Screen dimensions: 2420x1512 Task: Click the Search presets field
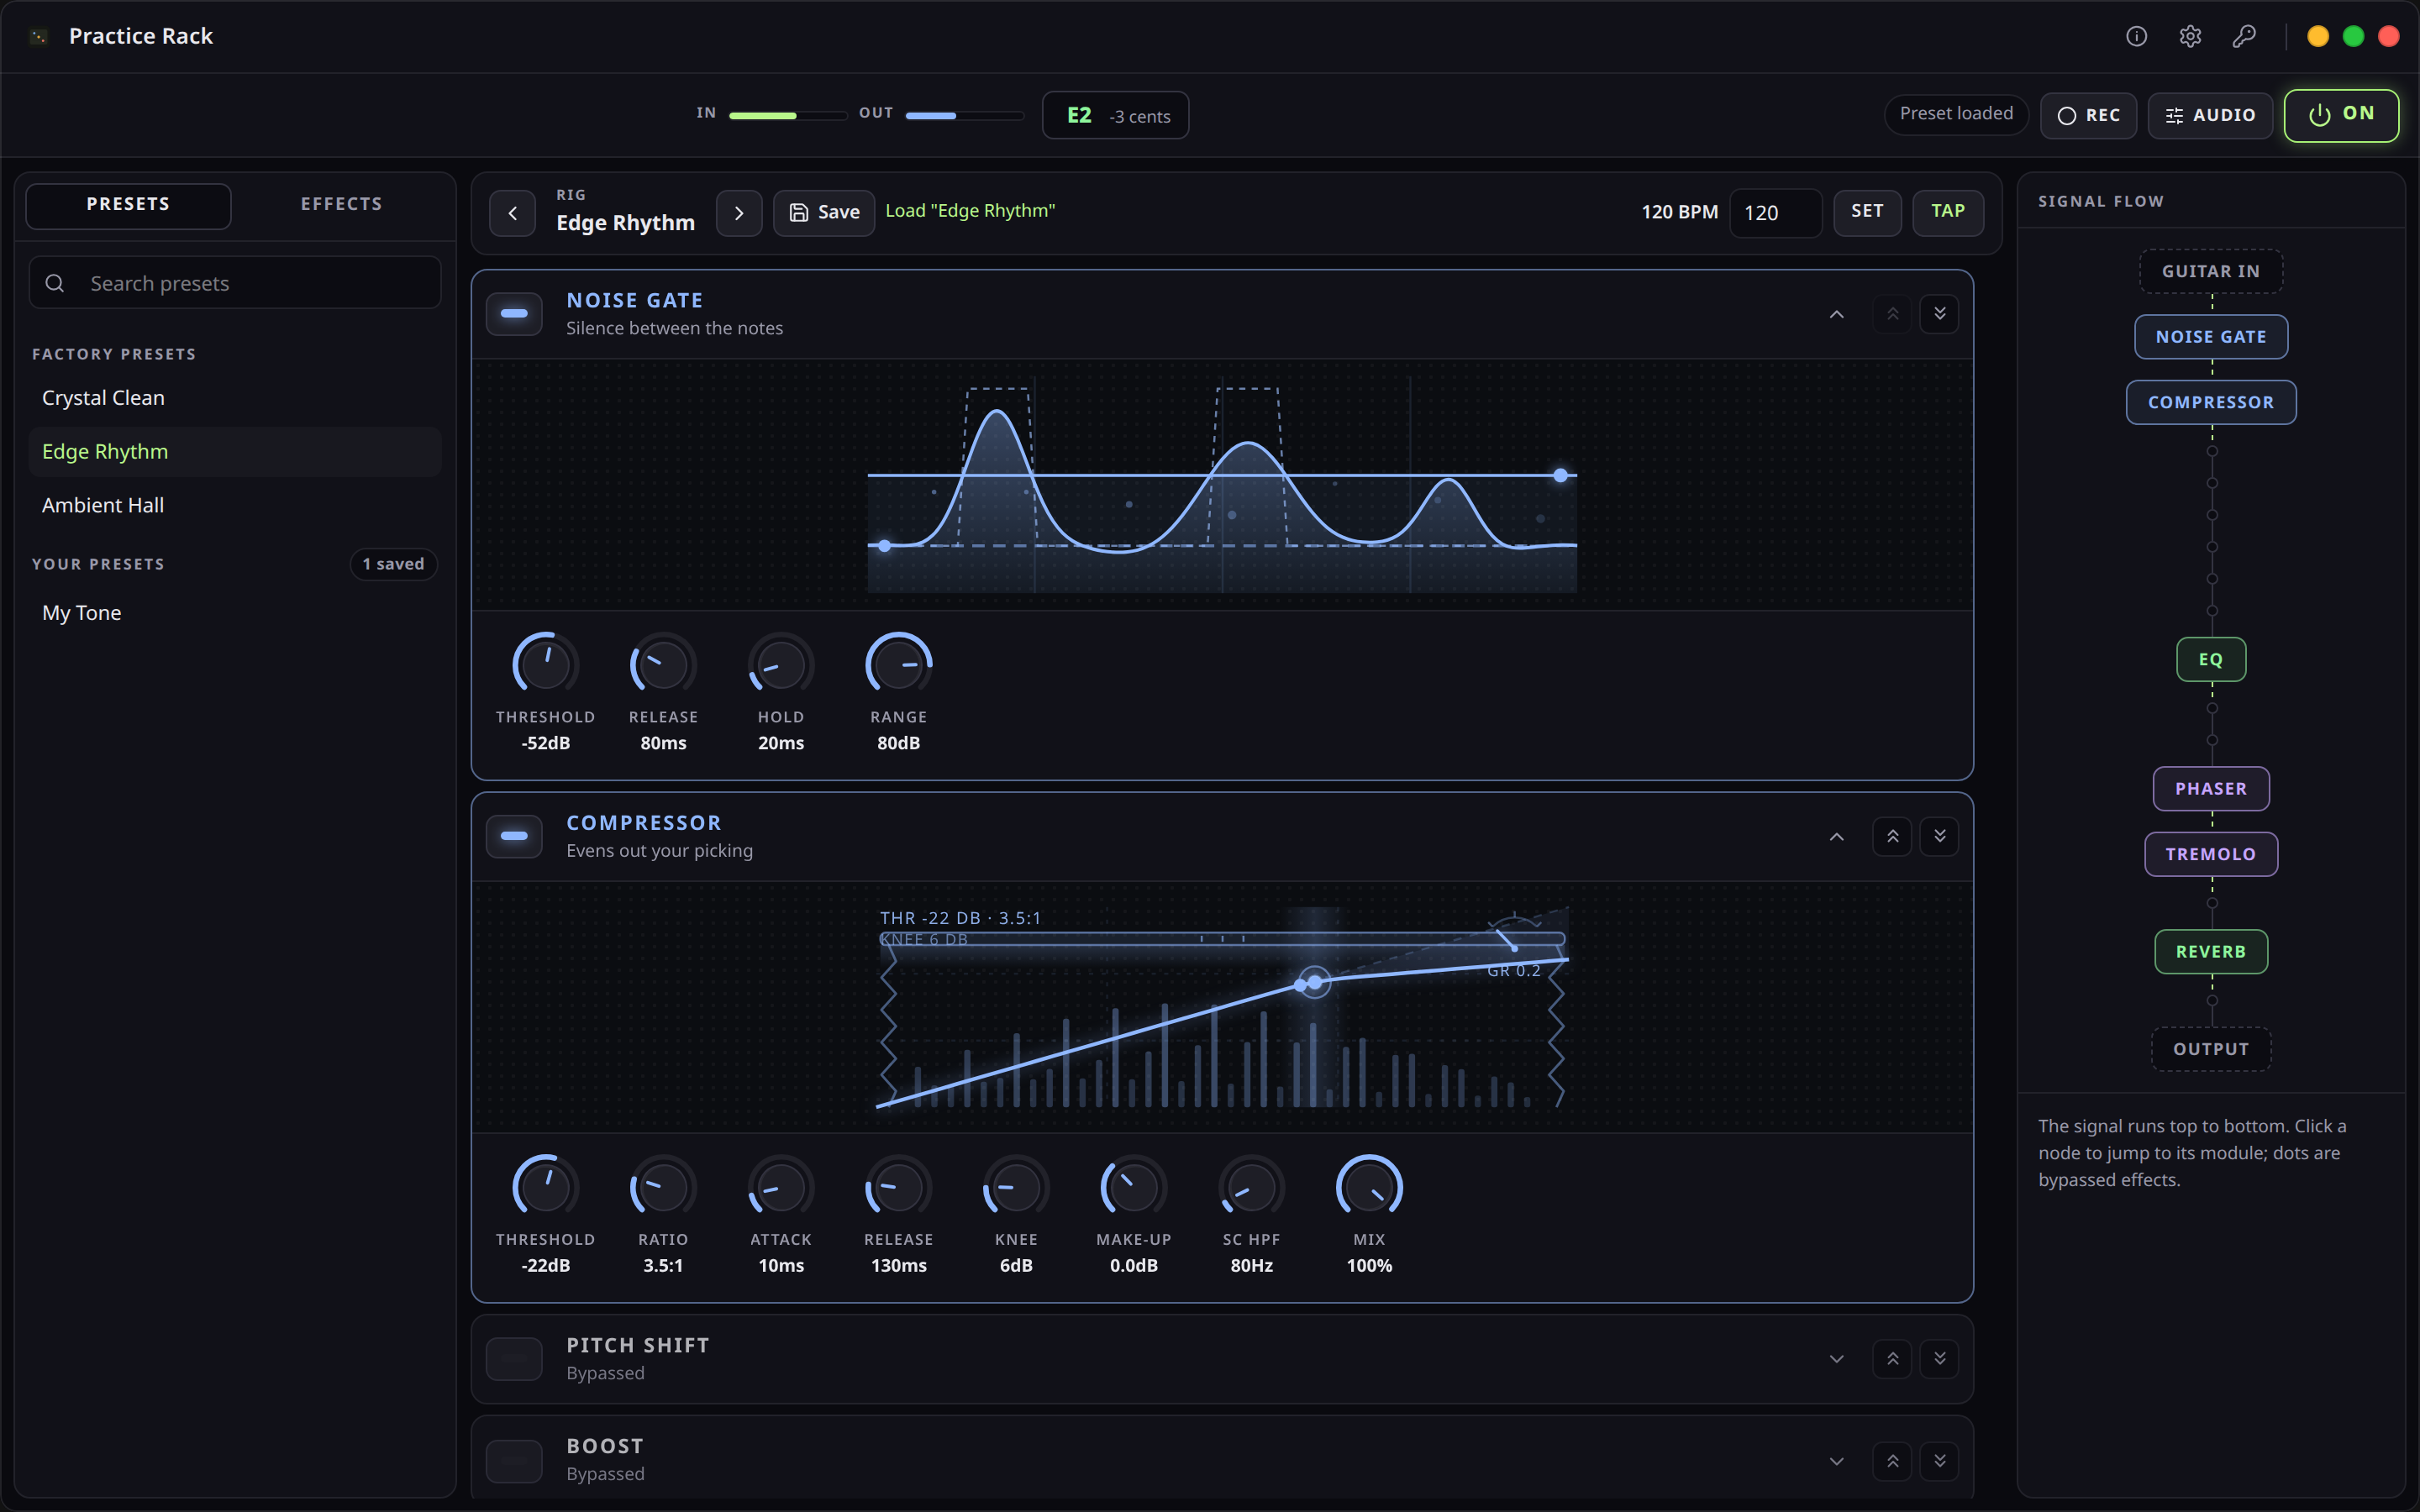[x=235, y=283]
